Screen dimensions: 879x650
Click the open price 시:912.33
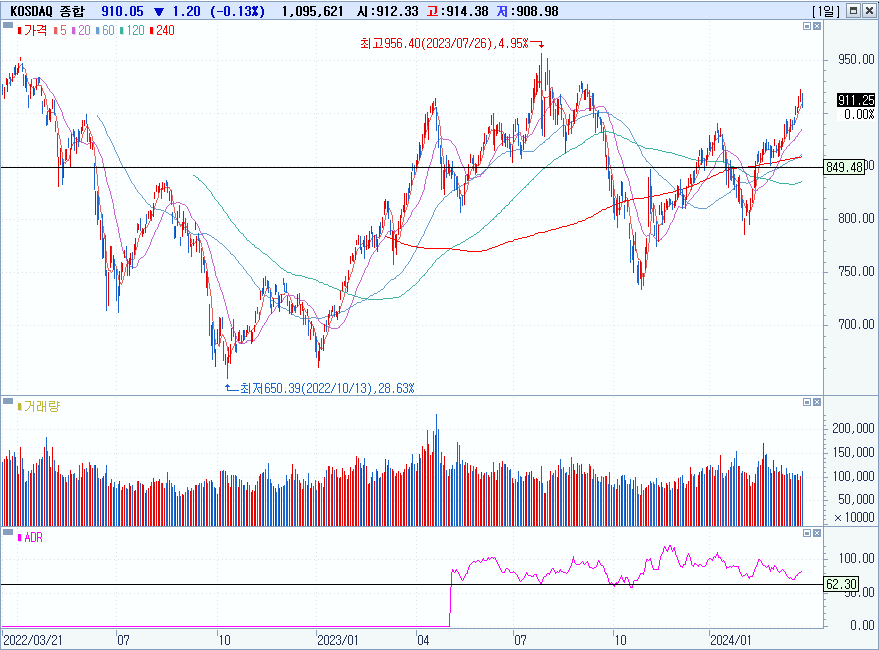point(387,11)
